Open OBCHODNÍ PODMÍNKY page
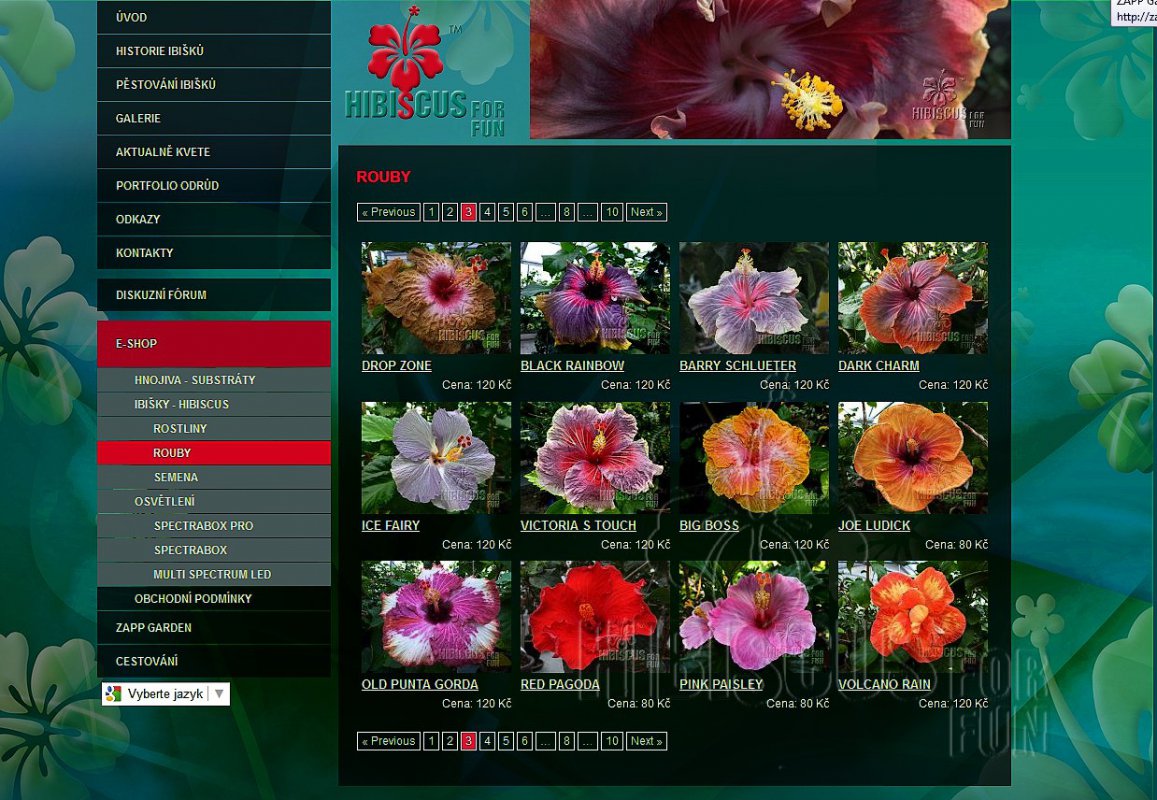Image resolution: width=1157 pixels, height=800 pixels. tap(214, 599)
